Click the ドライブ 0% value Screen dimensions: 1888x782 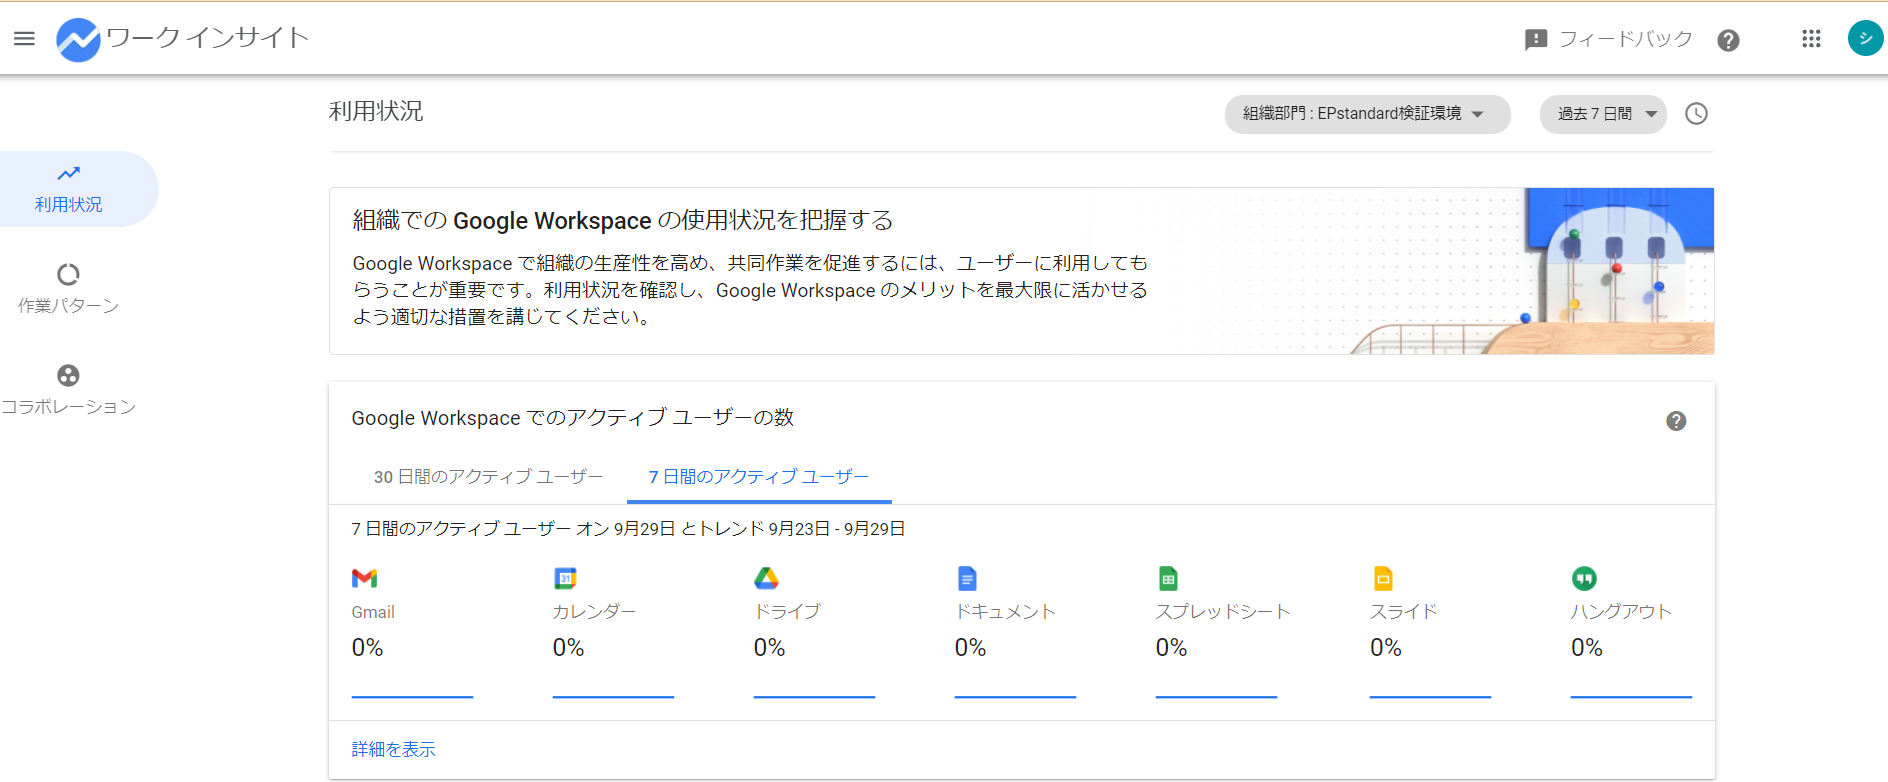click(x=769, y=648)
